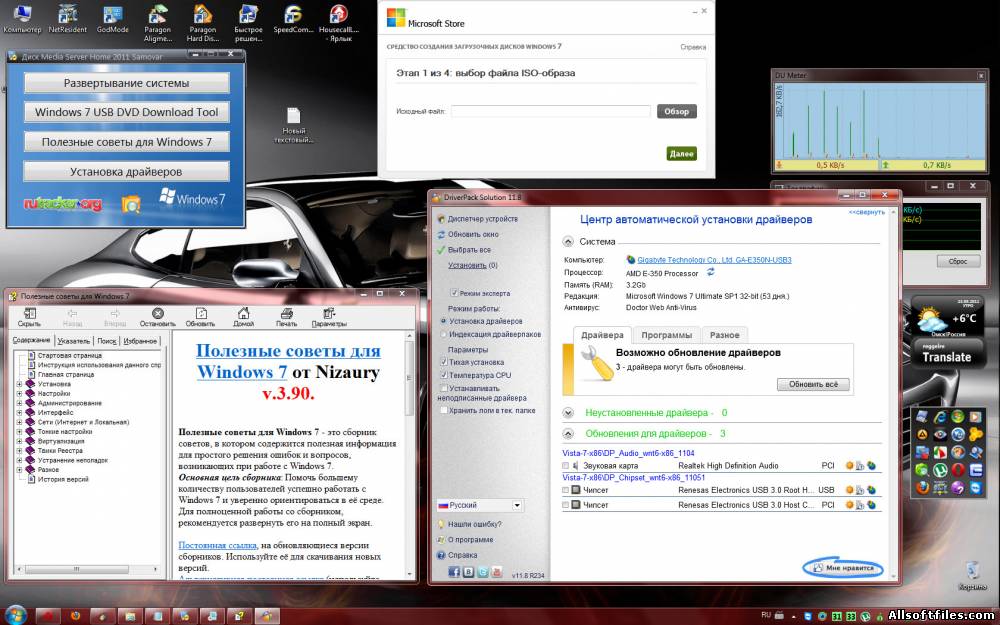Open the YouTube icon in DriverPack footer
The height and width of the screenshot is (625, 1000).
(497, 572)
